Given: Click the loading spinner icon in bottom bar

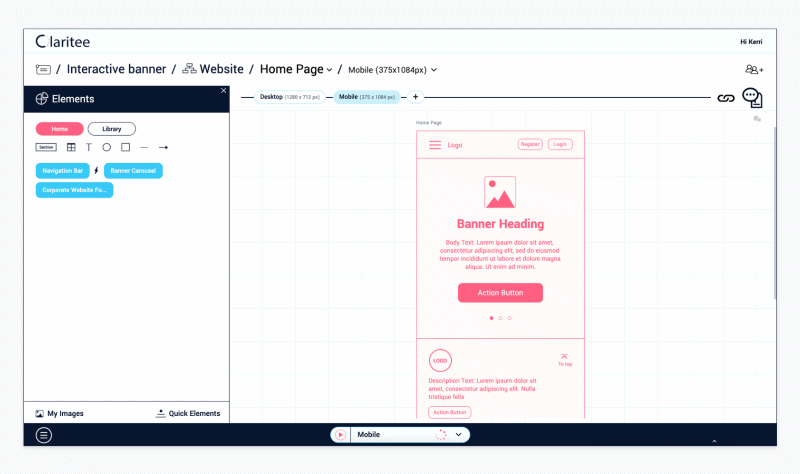Looking at the screenshot, I should coord(441,435).
